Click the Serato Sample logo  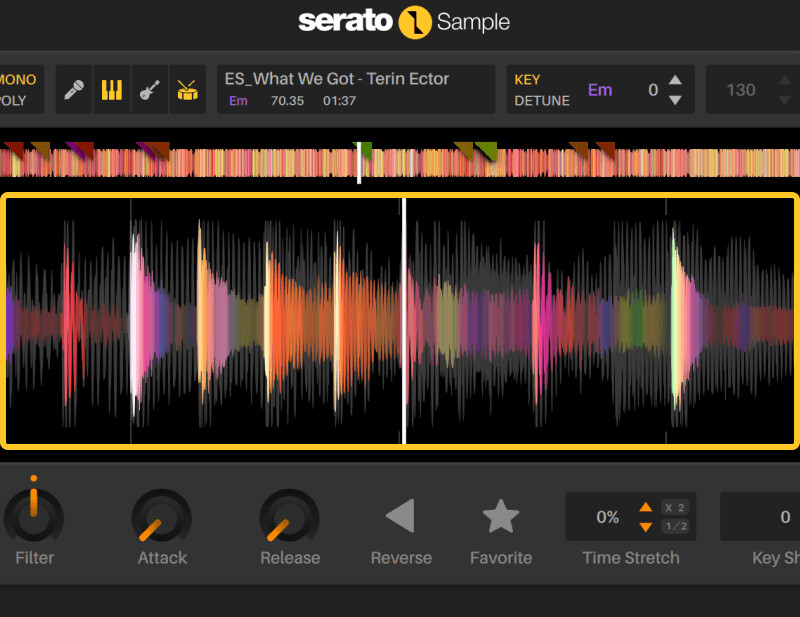(x=400, y=22)
